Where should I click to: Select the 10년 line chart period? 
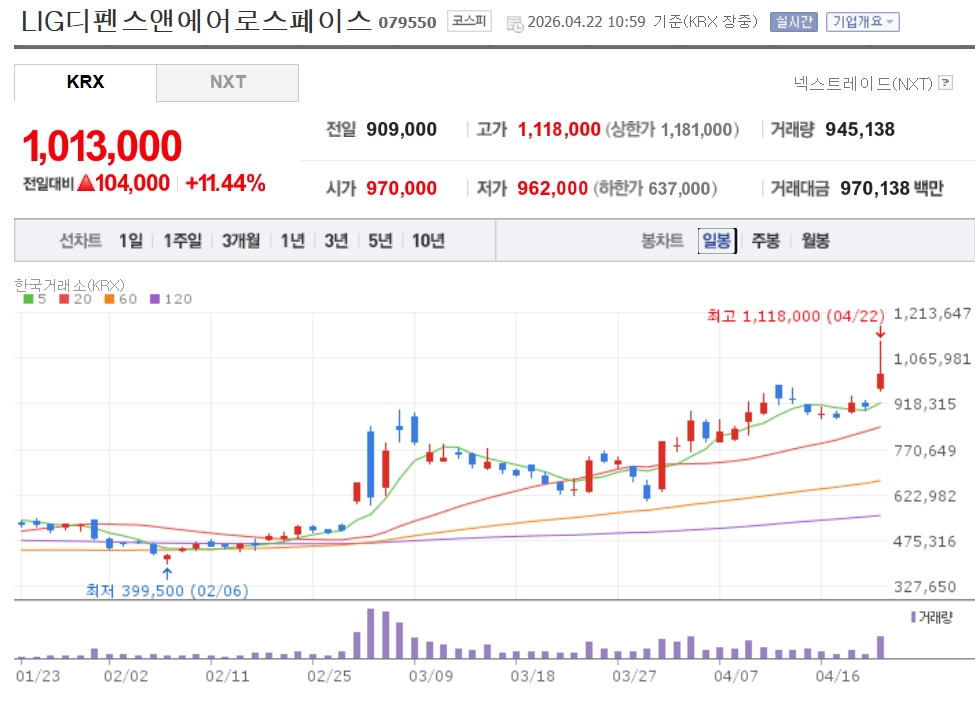[x=428, y=241]
